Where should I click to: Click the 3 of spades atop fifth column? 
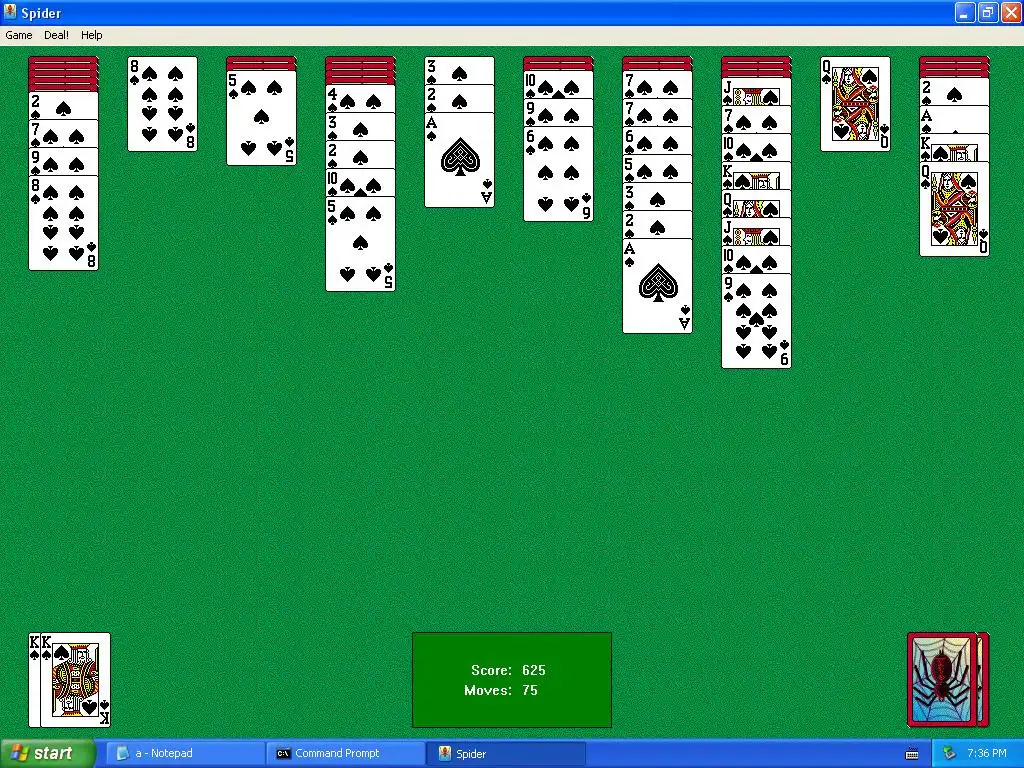click(x=460, y=71)
